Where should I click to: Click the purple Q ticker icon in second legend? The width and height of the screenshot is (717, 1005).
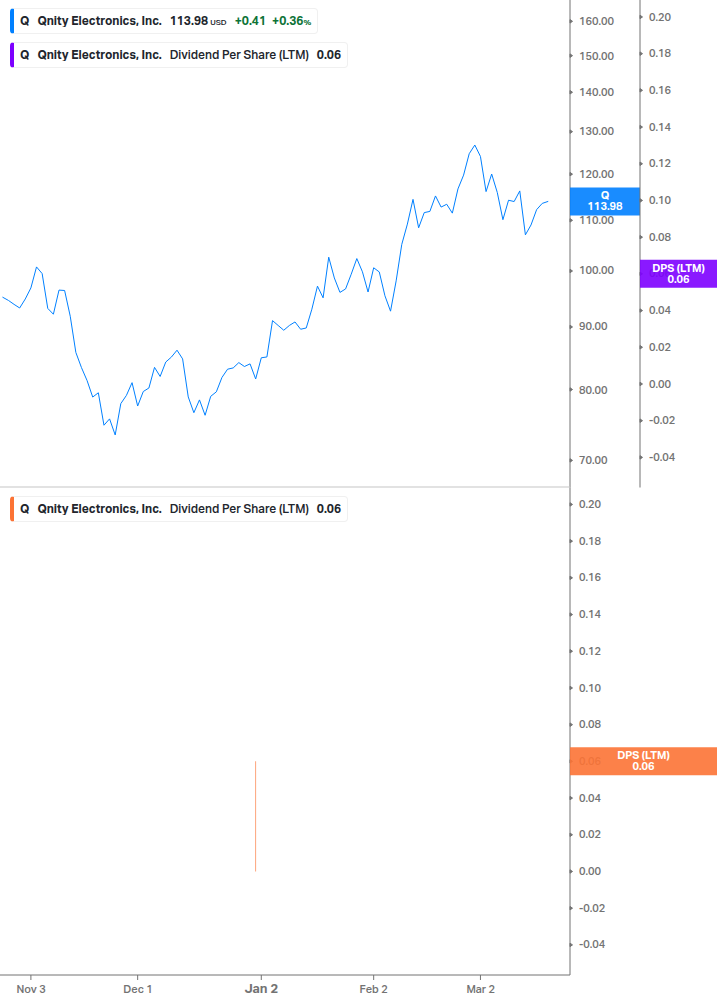tap(24, 55)
